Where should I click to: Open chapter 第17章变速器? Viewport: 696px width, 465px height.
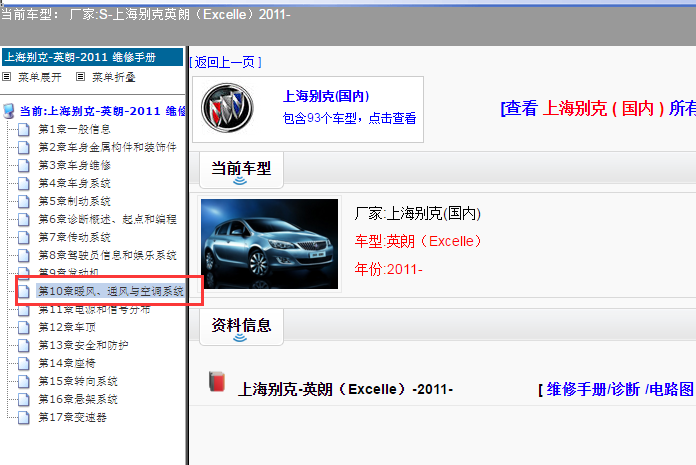point(72,418)
